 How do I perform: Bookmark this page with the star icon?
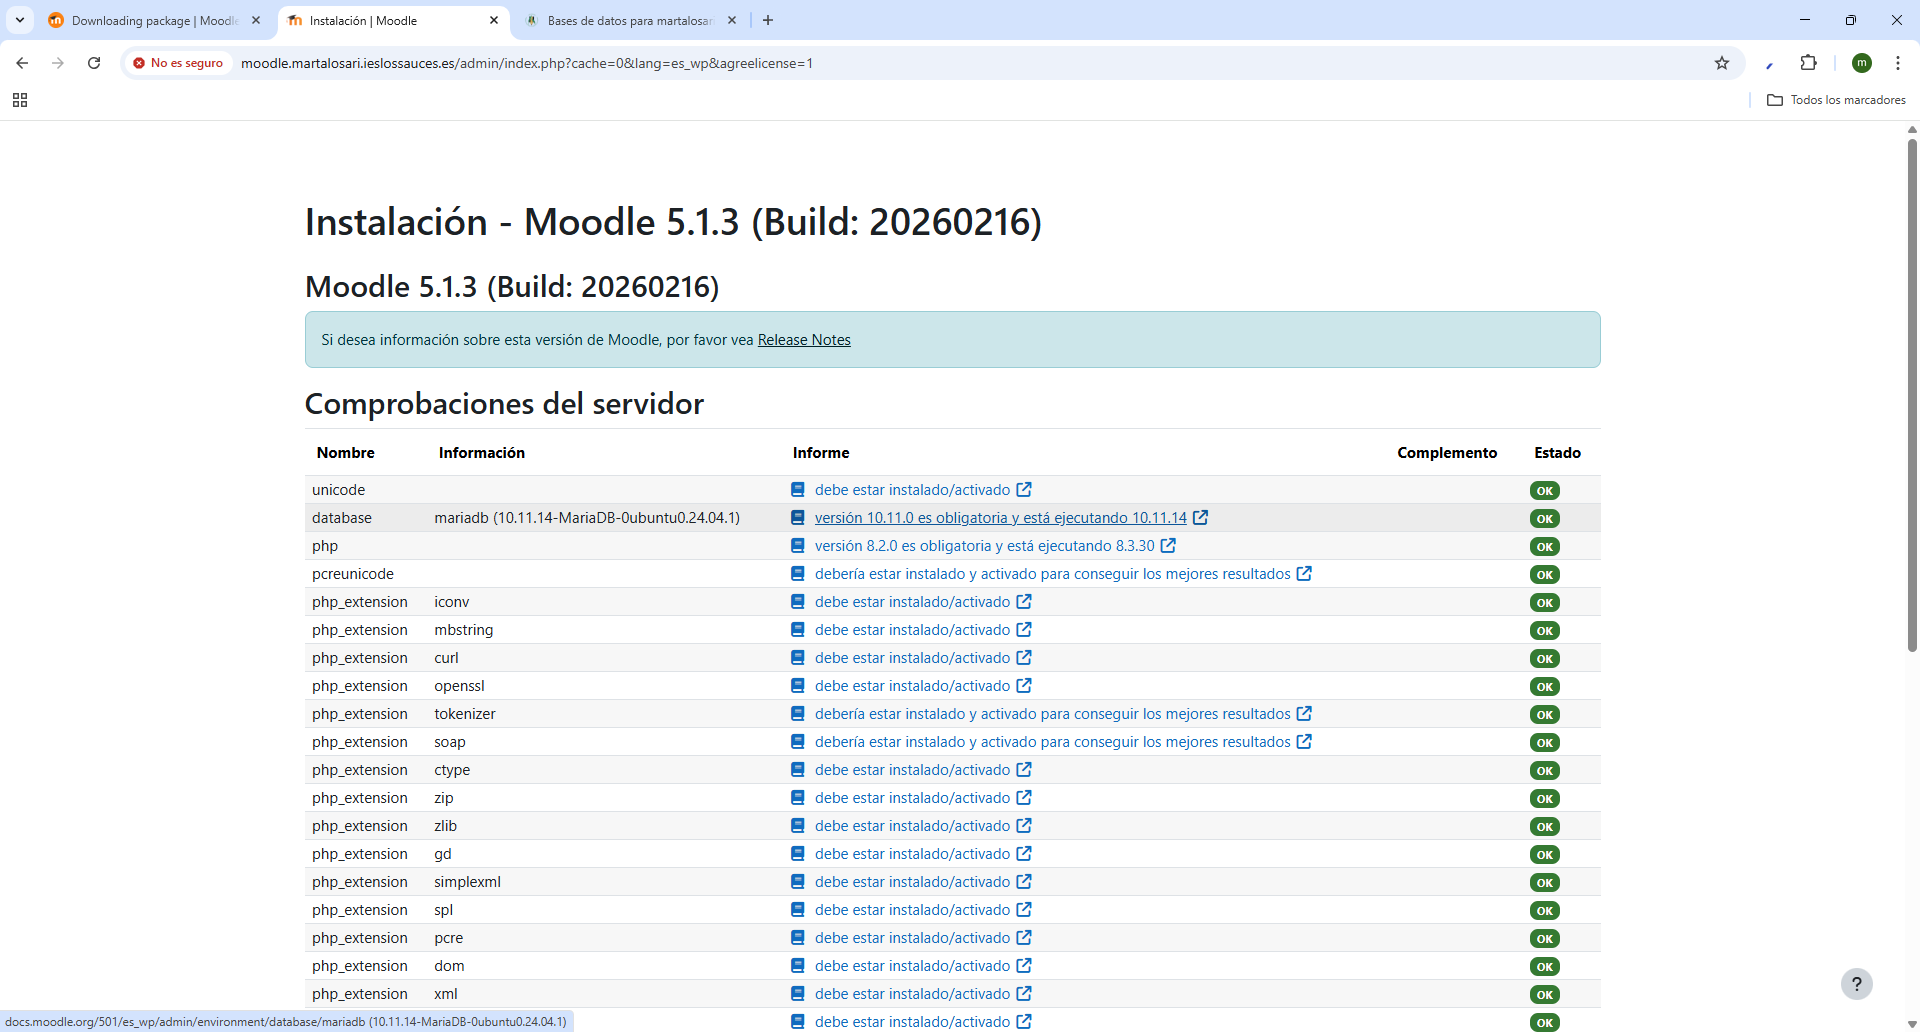click(1722, 63)
